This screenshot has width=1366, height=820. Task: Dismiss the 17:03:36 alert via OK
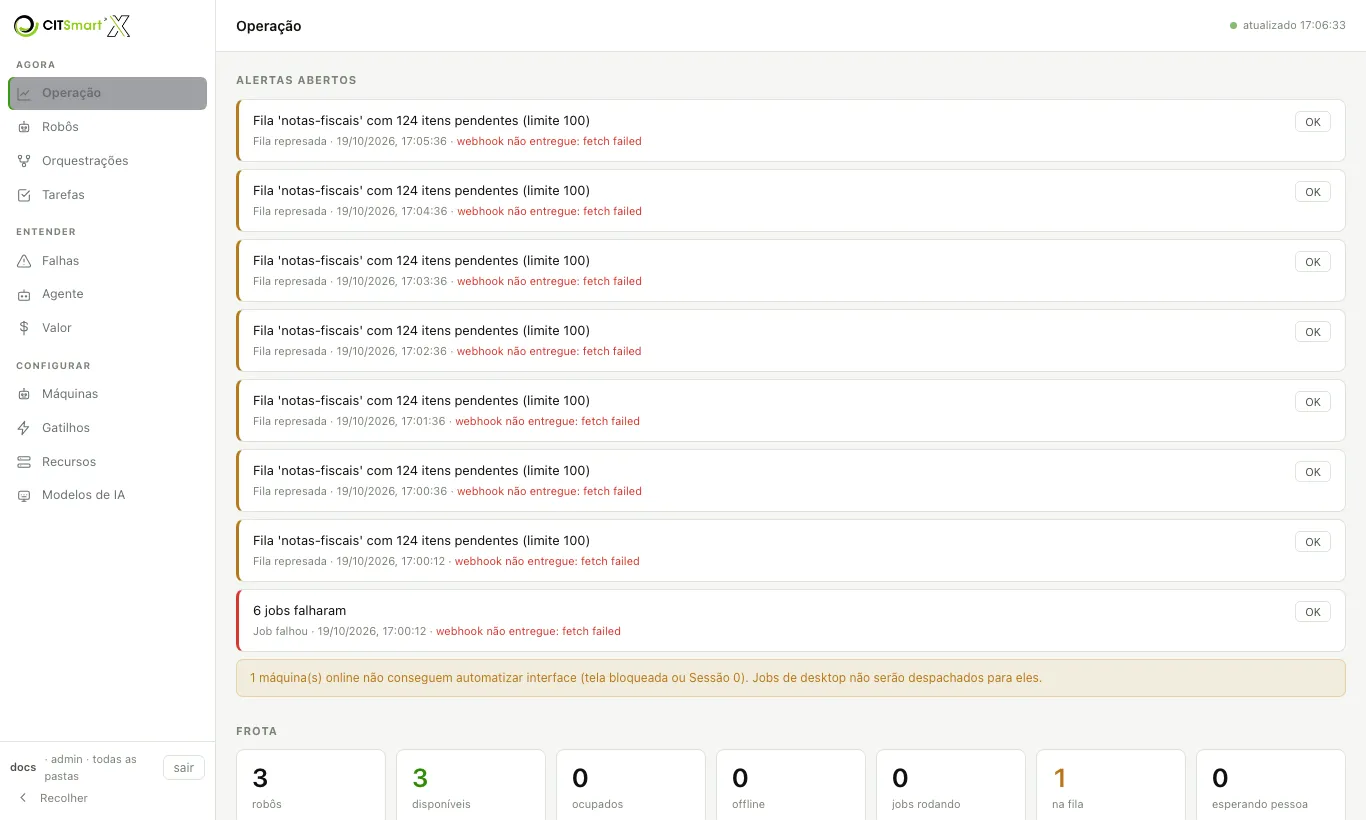pyautogui.click(x=1313, y=262)
